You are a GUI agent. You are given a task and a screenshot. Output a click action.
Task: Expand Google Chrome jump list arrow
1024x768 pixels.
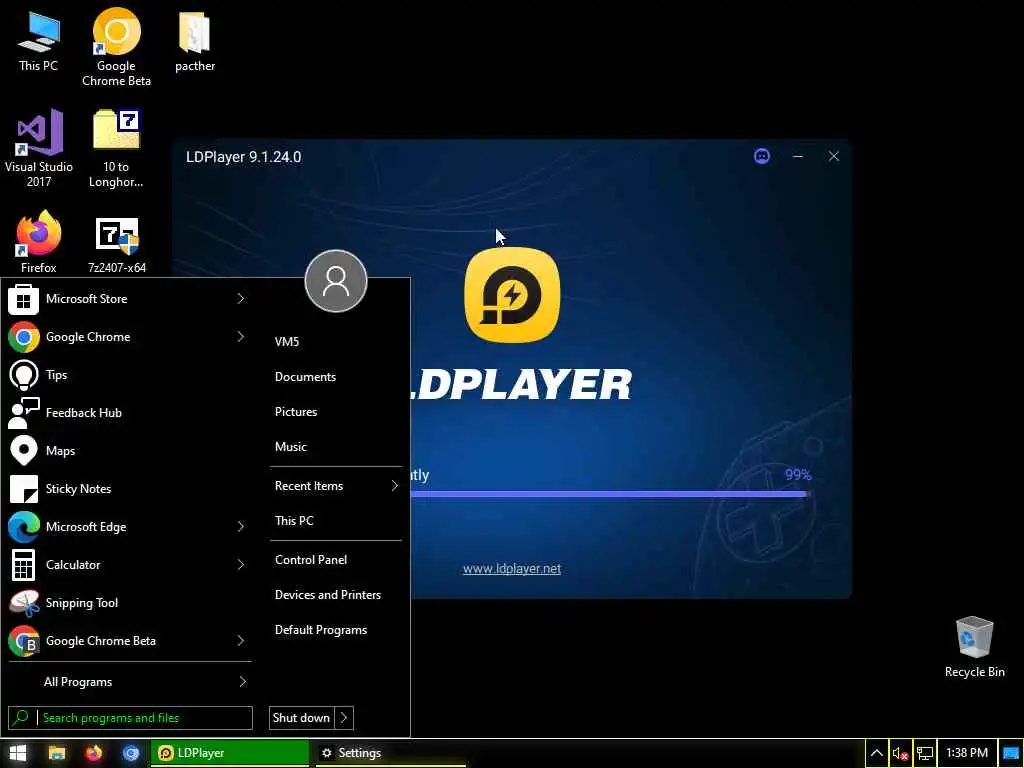(240, 336)
